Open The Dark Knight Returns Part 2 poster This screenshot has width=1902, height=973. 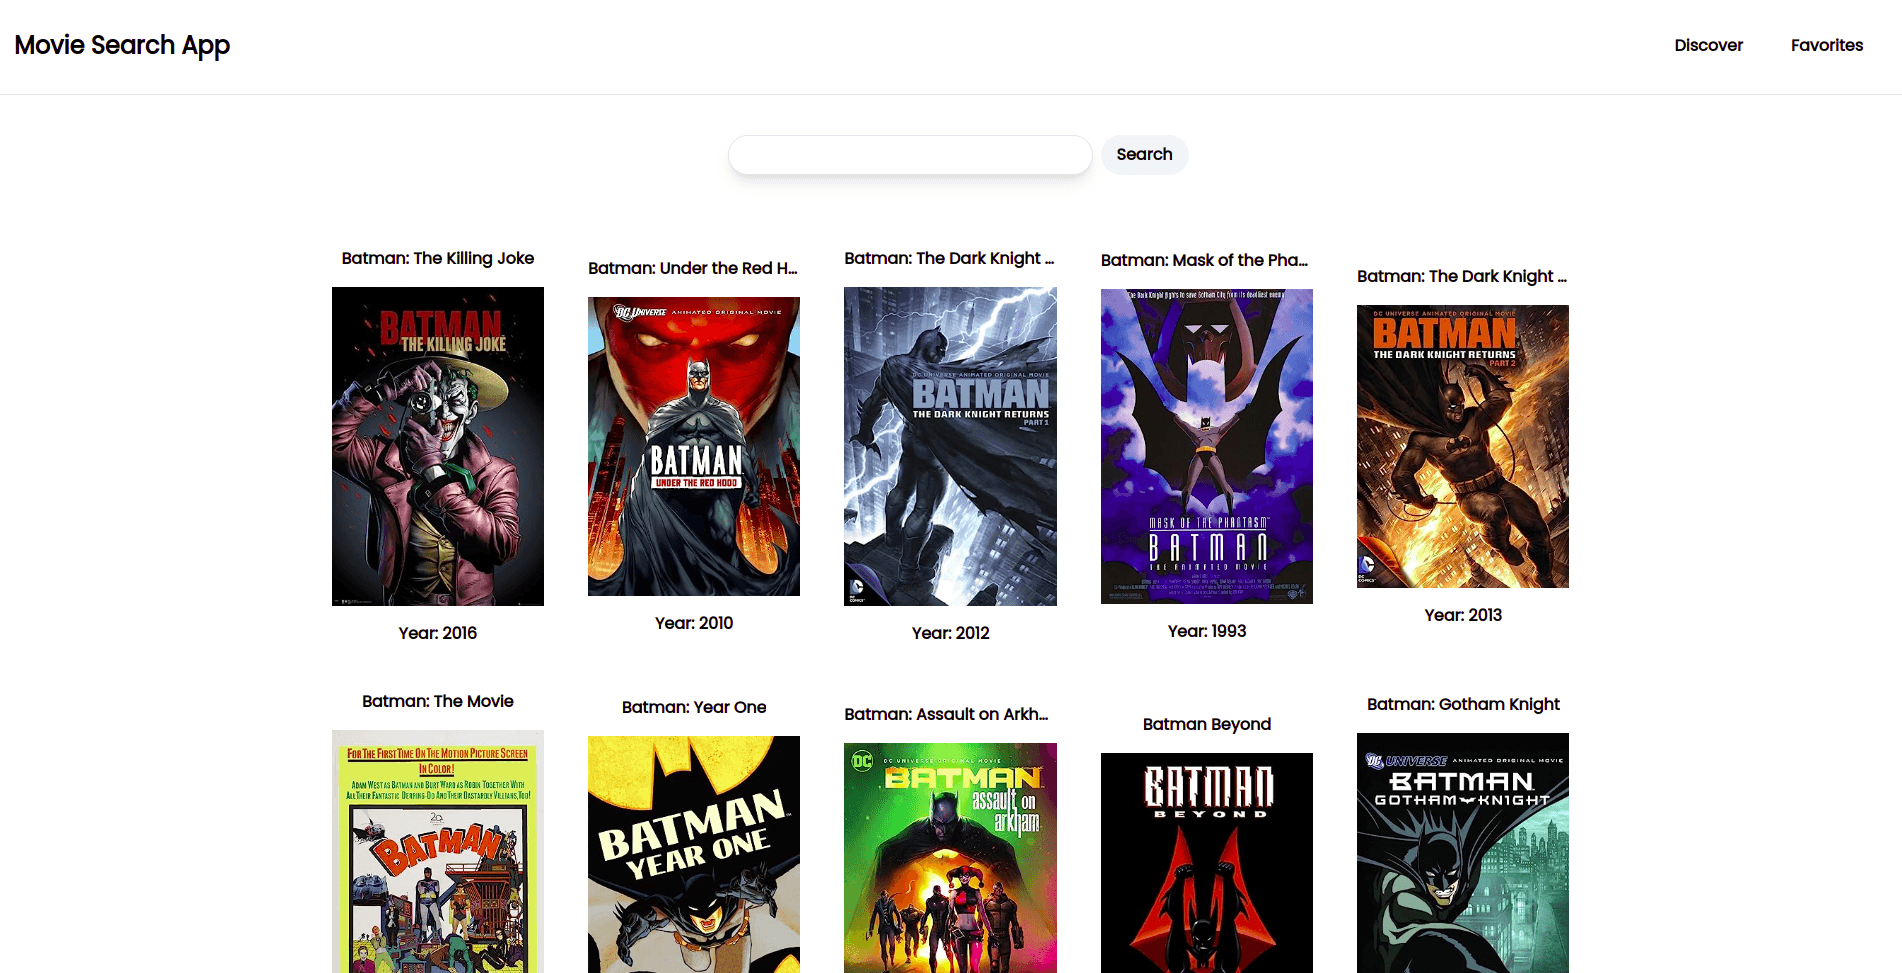[1463, 446]
